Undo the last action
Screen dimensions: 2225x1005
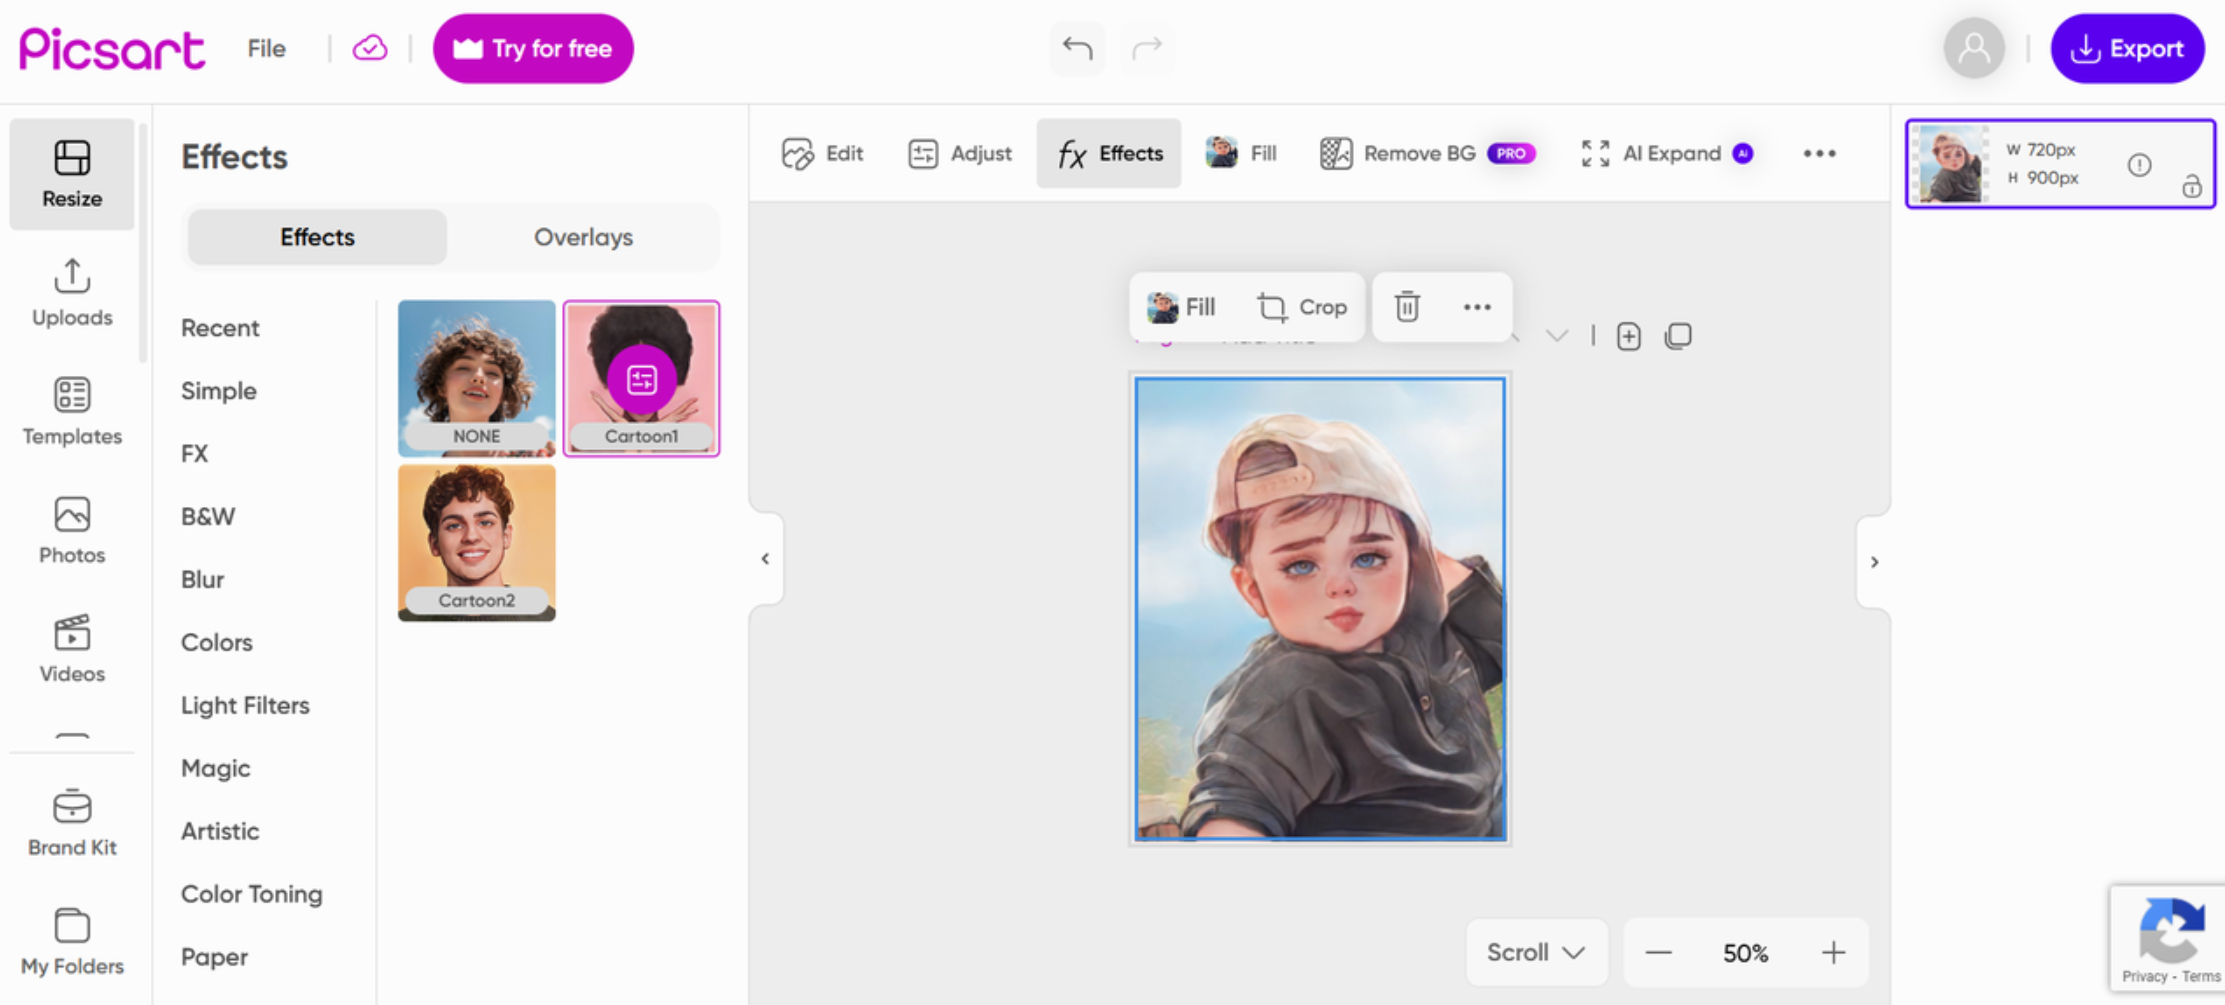click(x=1077, y=48)
